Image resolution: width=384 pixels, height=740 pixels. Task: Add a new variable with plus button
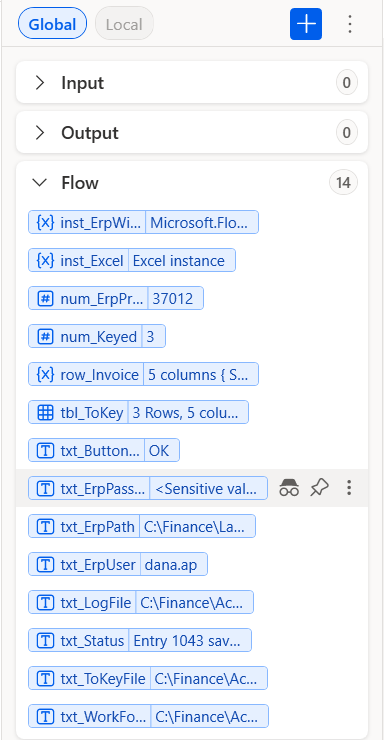306,24
